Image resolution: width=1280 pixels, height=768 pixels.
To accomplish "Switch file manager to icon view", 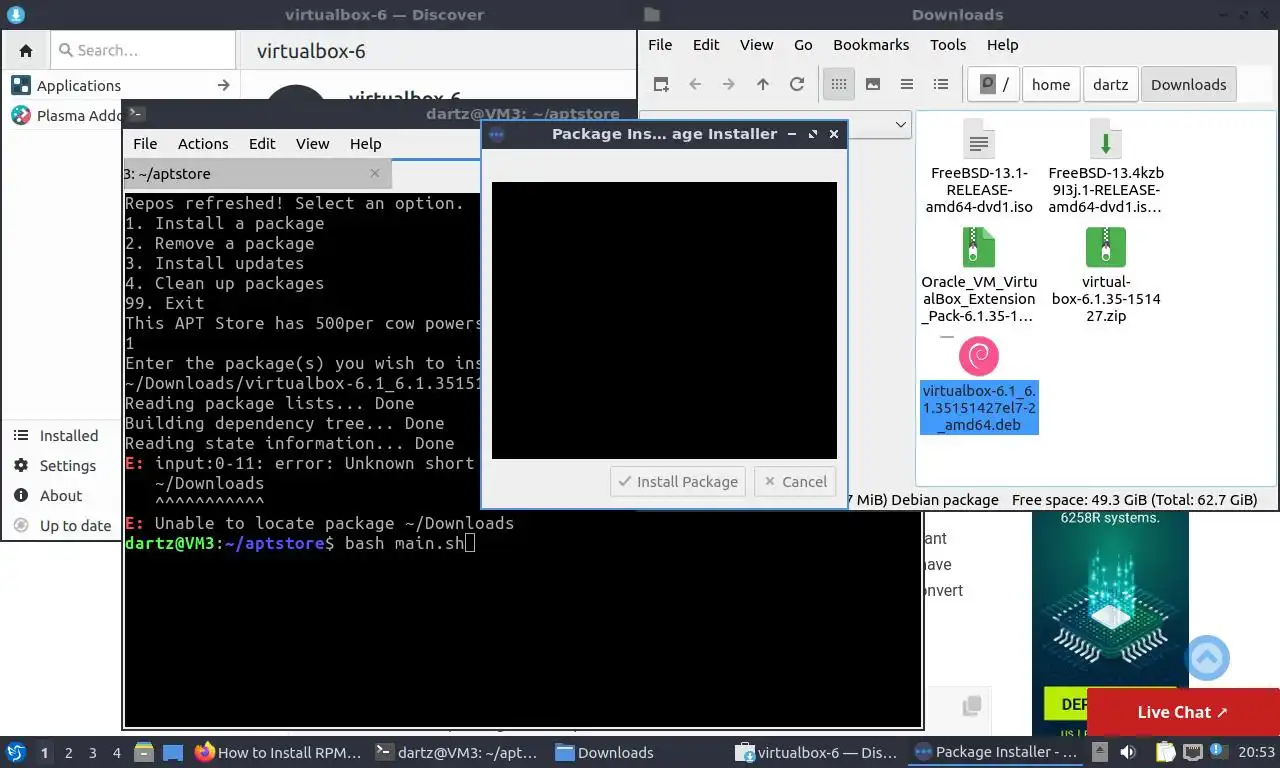I will 839,85.
